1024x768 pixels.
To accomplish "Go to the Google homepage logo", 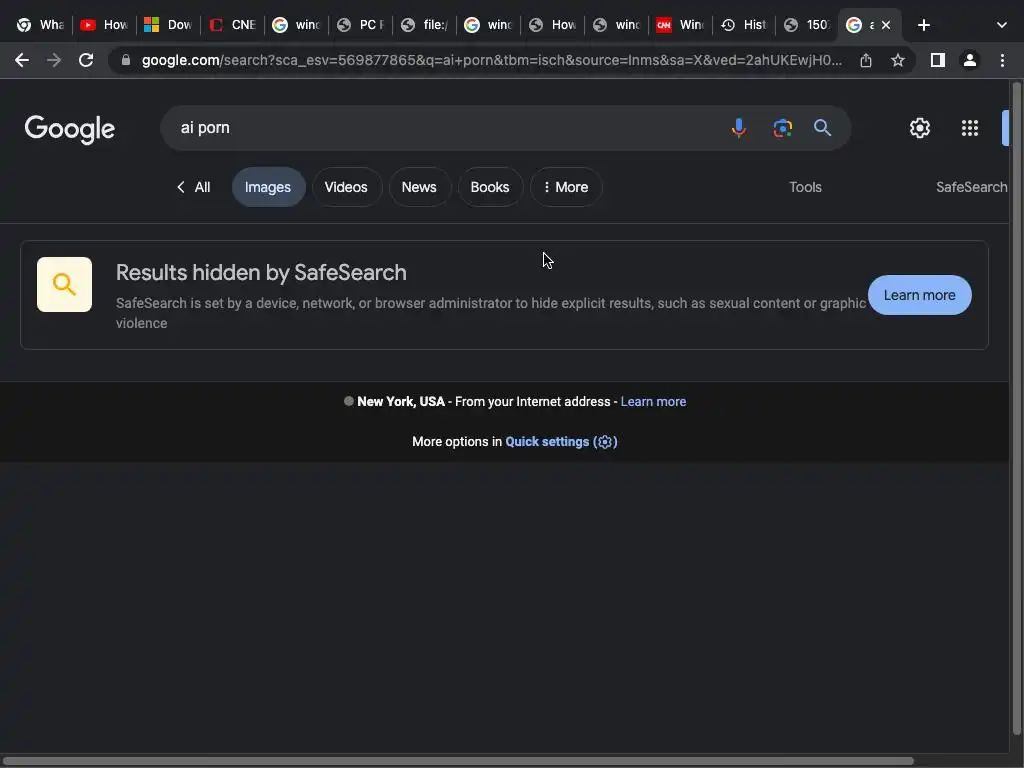I will pyautogui.click(x=70, y=129).
